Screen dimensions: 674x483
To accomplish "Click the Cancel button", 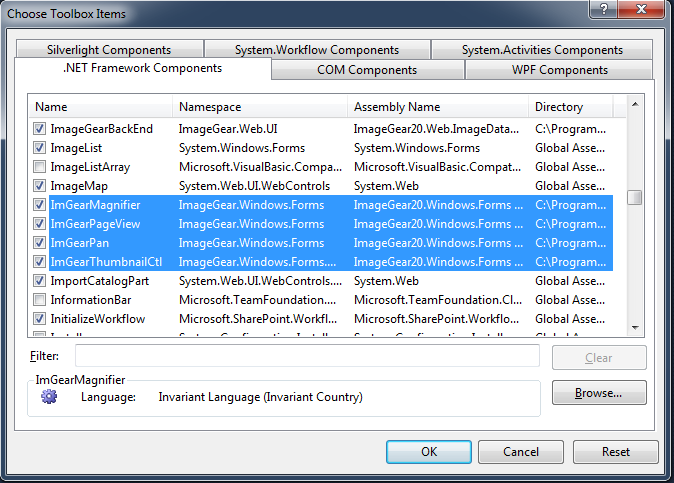I will 521,452.
